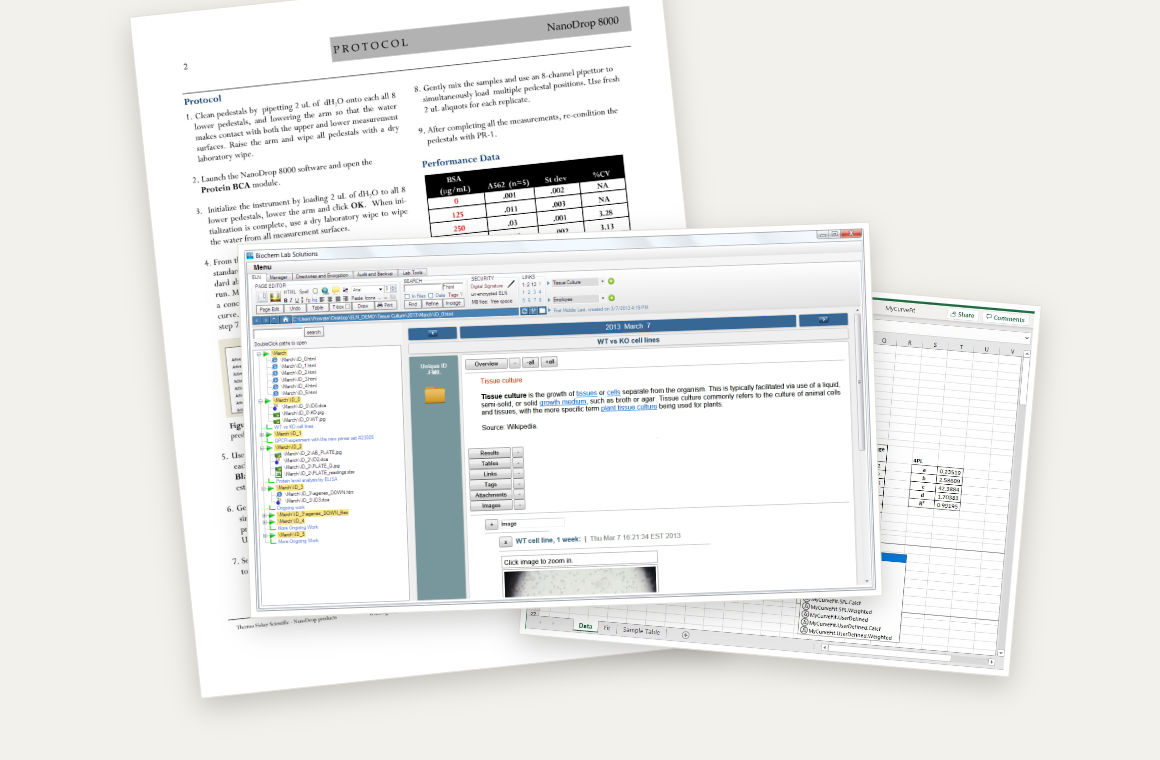Click the home icon in path bar
Image resolution: width=1160 pixels, height=760 pixels.
click(286, 319)
